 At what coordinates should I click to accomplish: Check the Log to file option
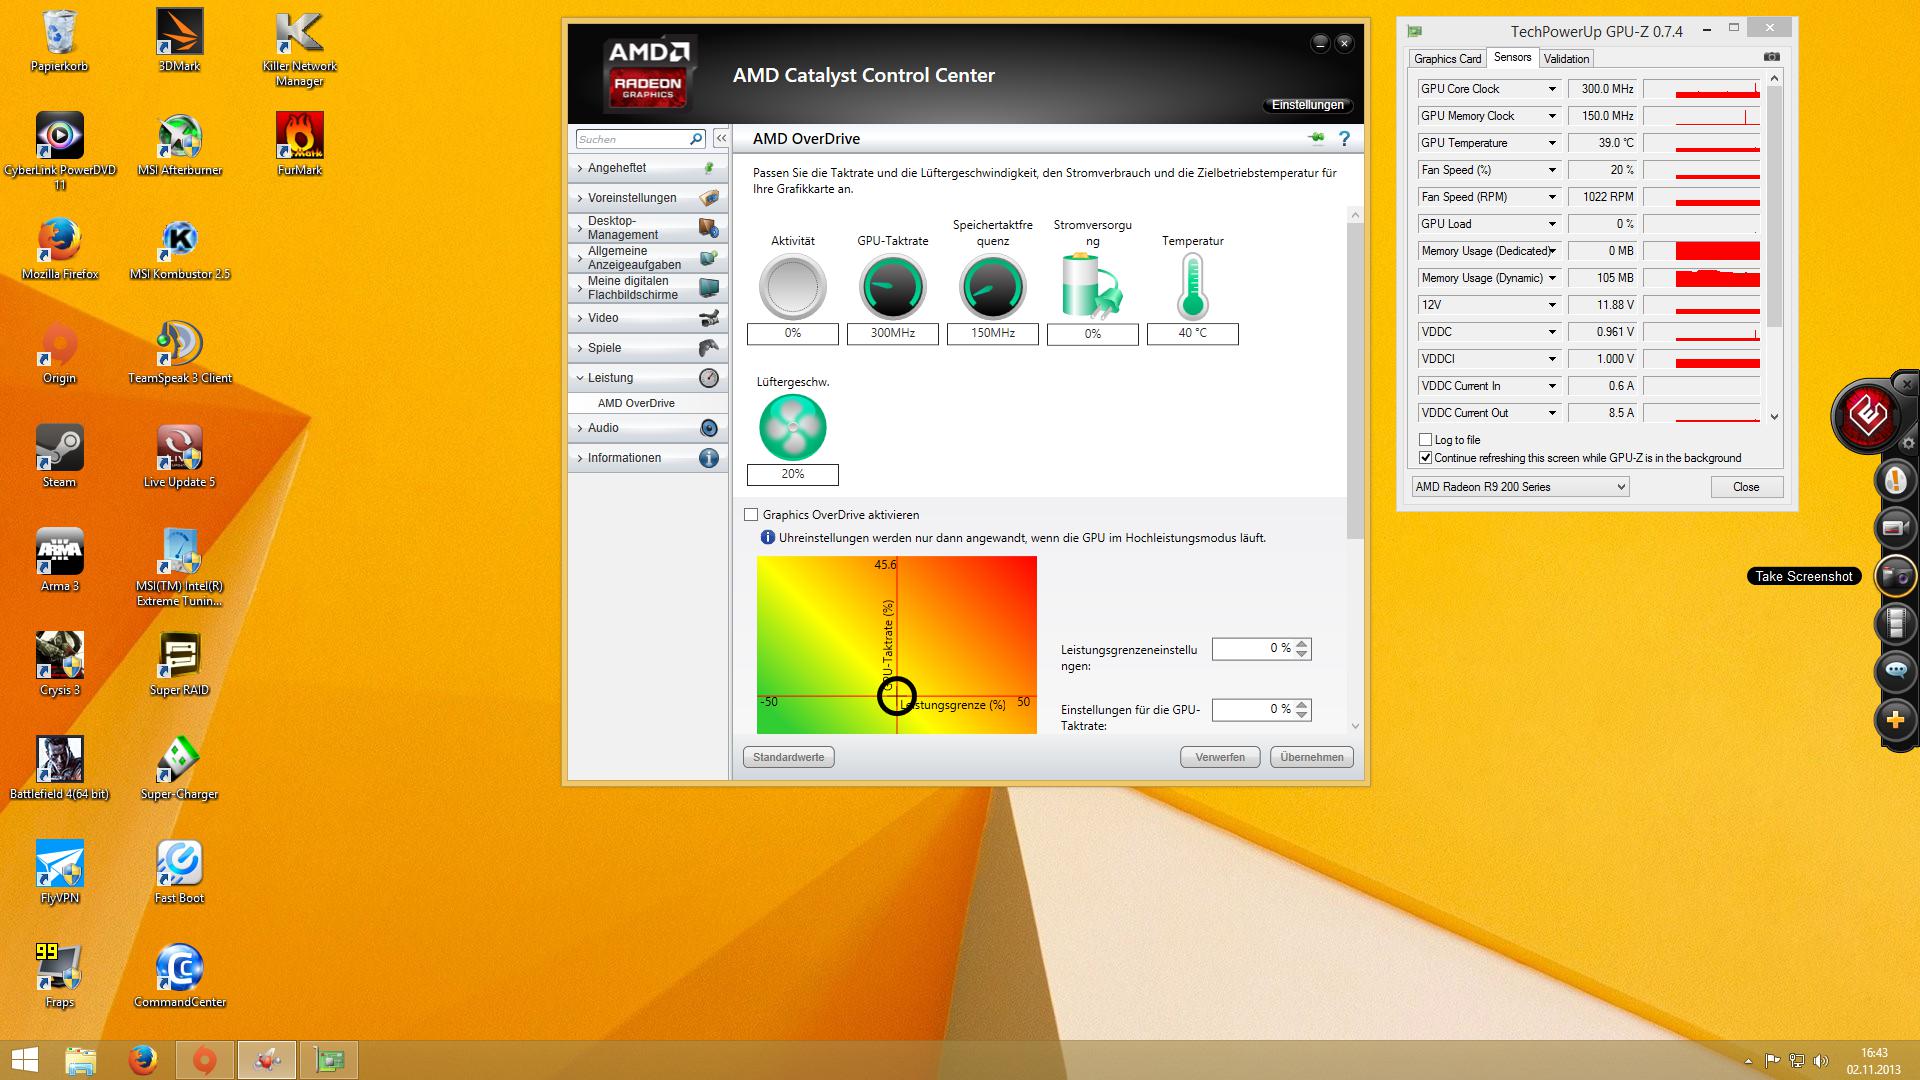(x=1425, y=440)
